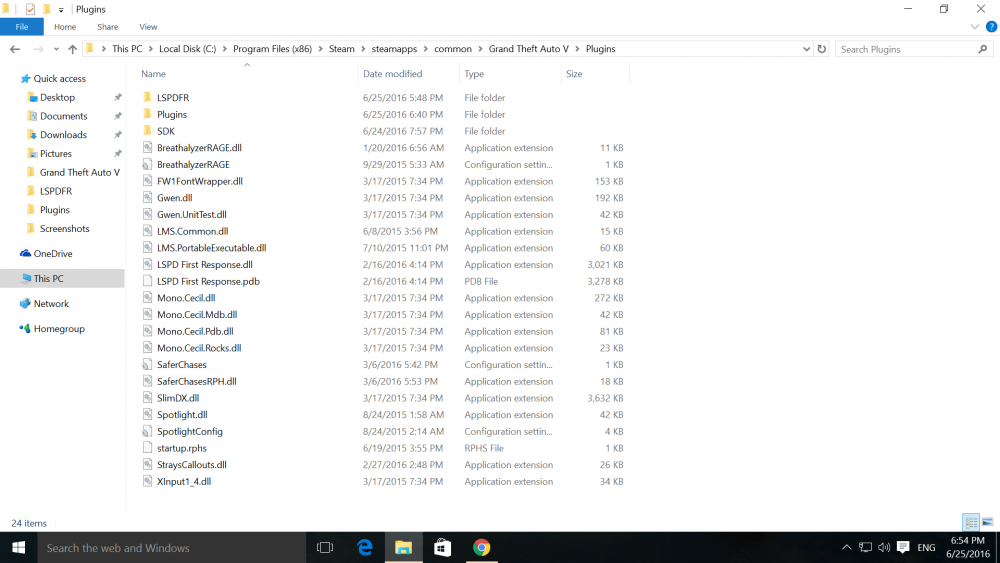Click the search magnifier icon

click(x=982, y=49)
